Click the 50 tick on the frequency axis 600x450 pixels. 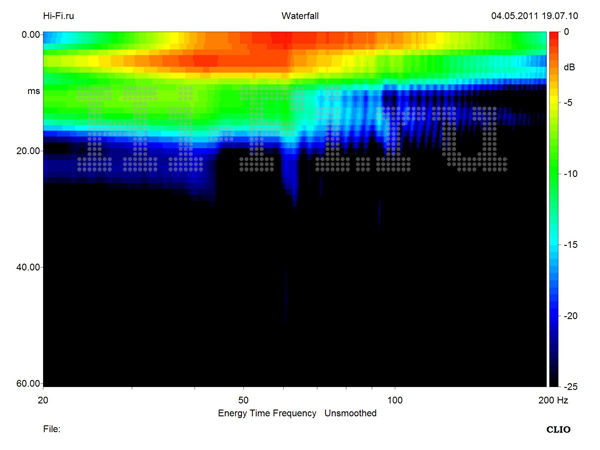coord(243,399)
